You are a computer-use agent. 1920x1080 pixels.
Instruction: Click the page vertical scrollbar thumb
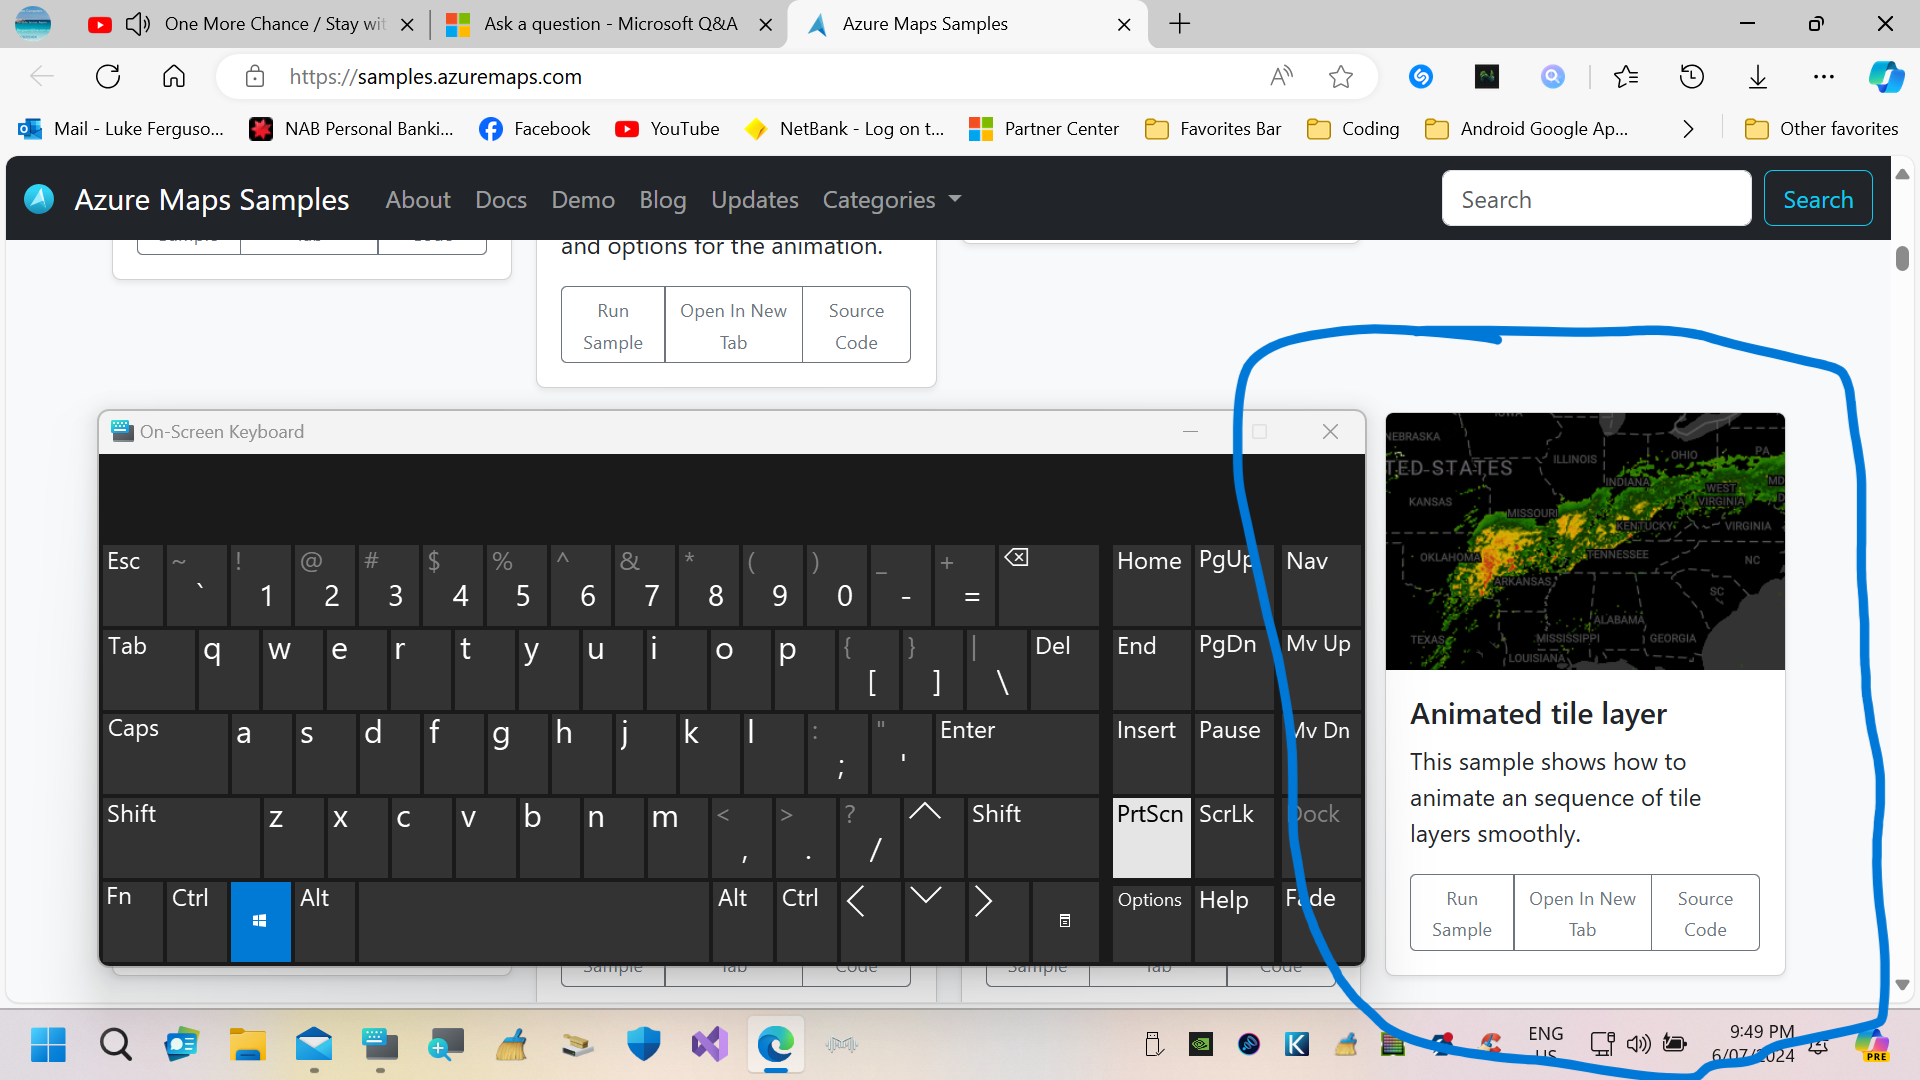click(1902, 258)
